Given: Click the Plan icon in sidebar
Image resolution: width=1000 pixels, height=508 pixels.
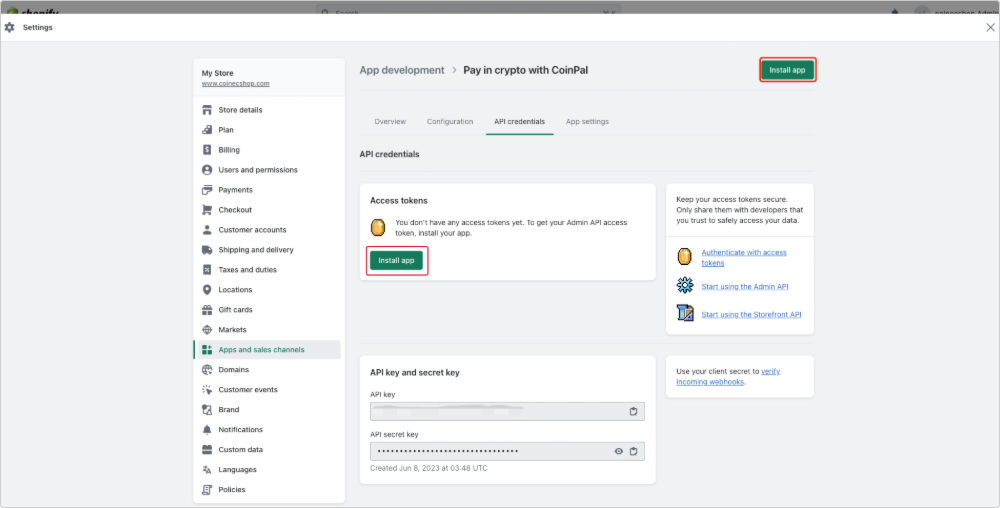Looking at the screenshot, I should point(207,130).
